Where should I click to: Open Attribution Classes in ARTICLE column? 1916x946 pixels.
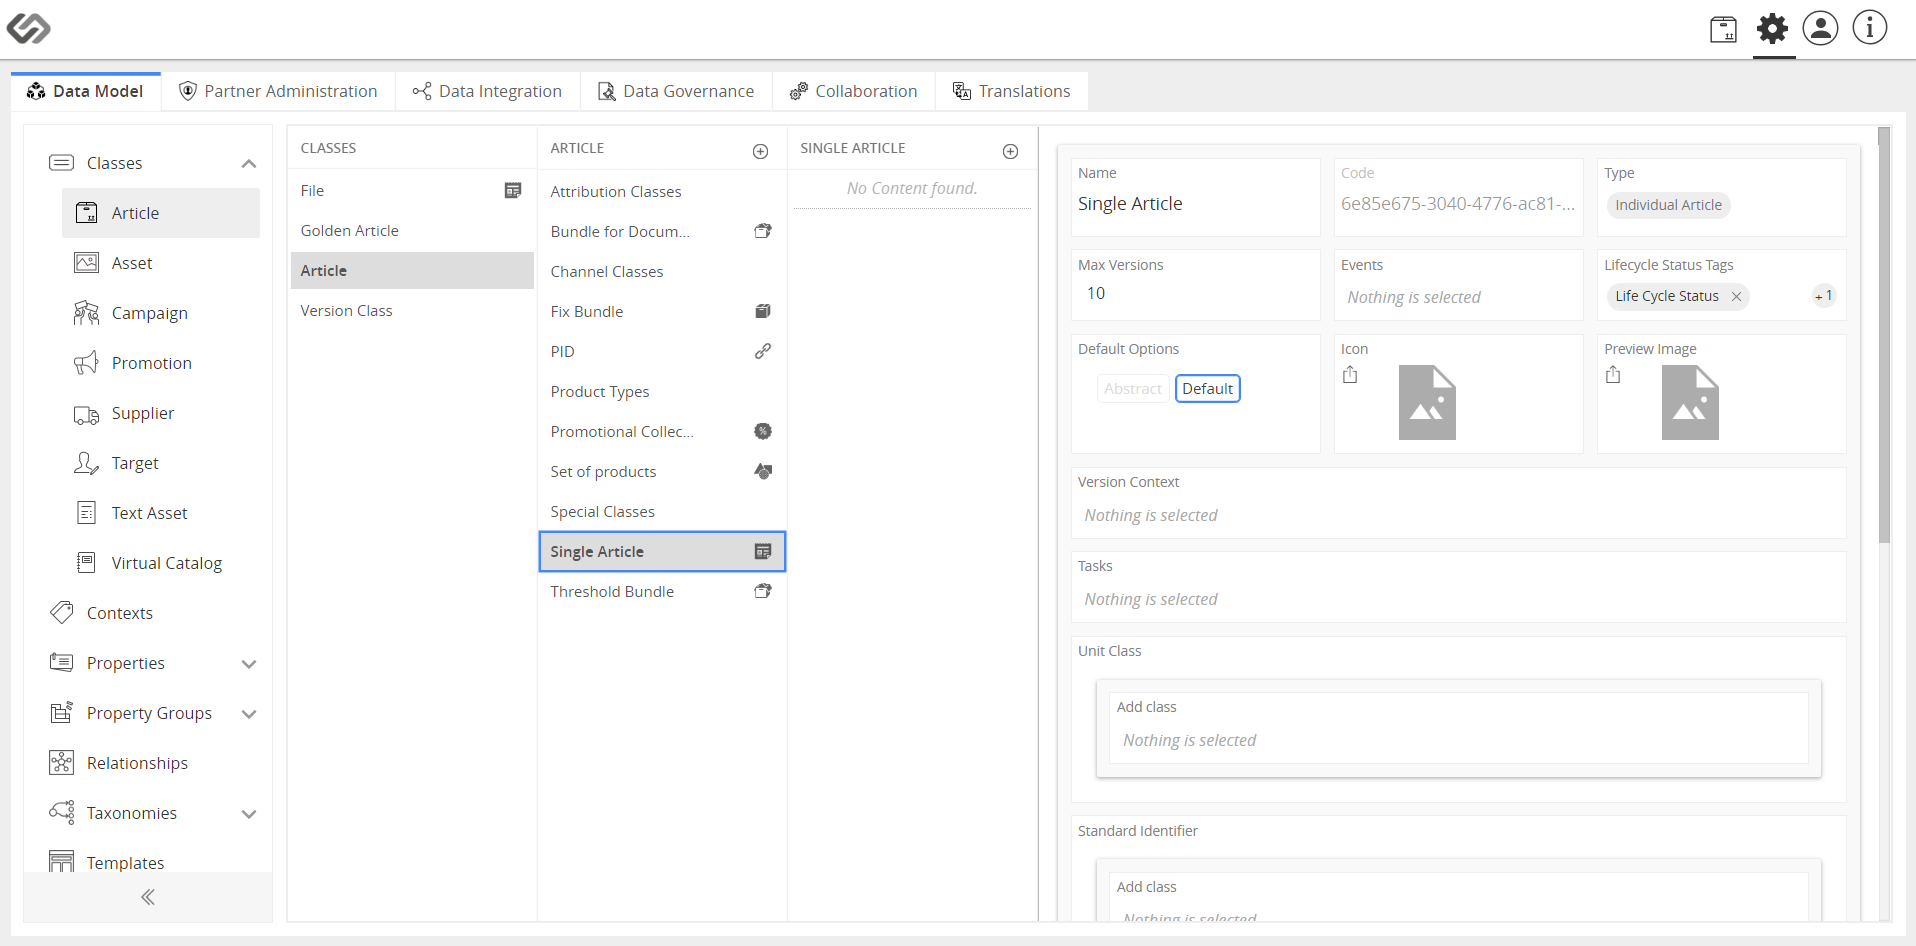(662, 191)
